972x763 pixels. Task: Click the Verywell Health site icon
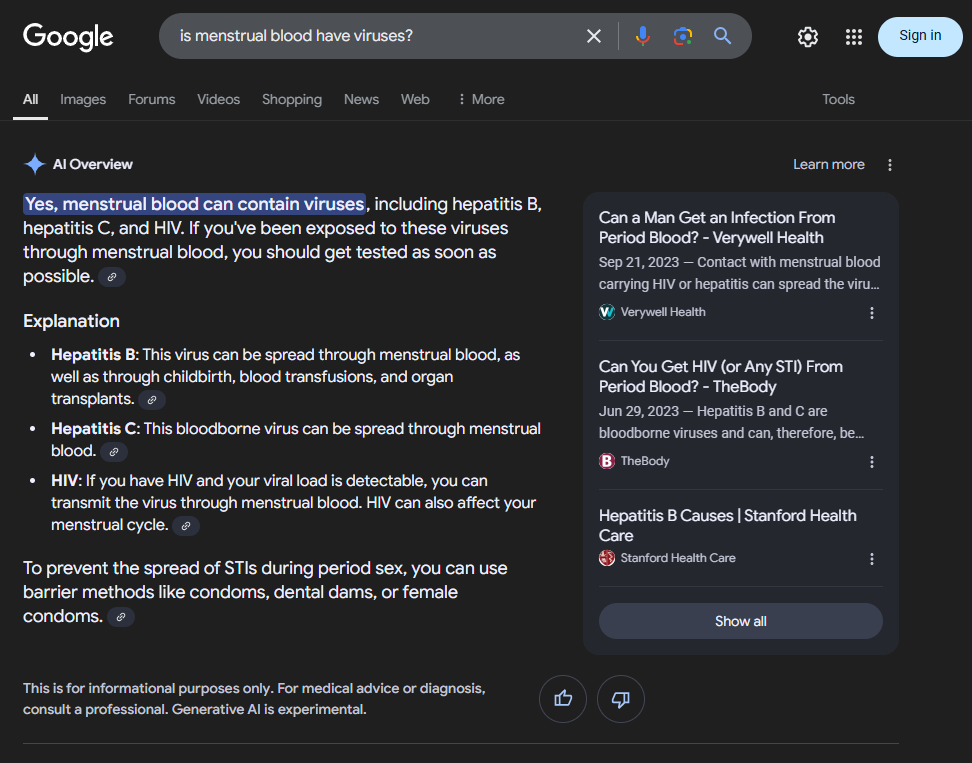click(607, 312)
